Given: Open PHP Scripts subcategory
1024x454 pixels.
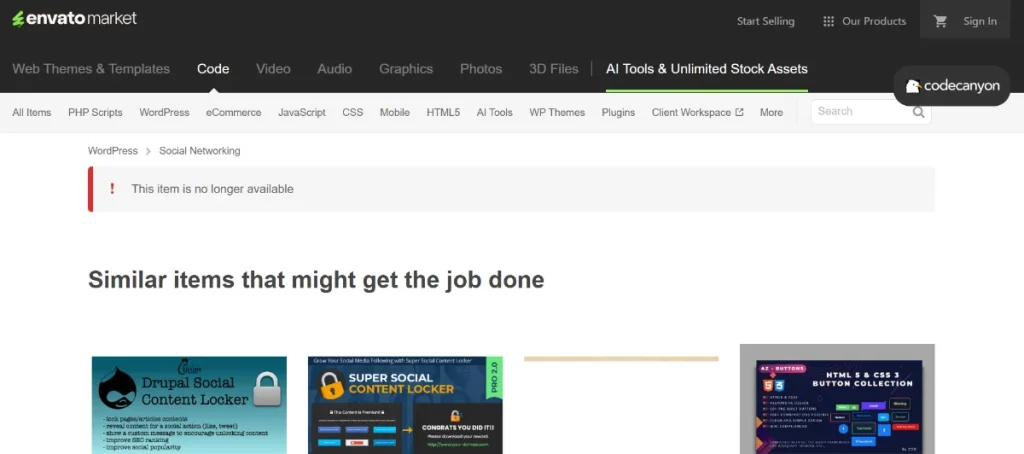Looking at the screenshot, I should [x=95, y=112].
